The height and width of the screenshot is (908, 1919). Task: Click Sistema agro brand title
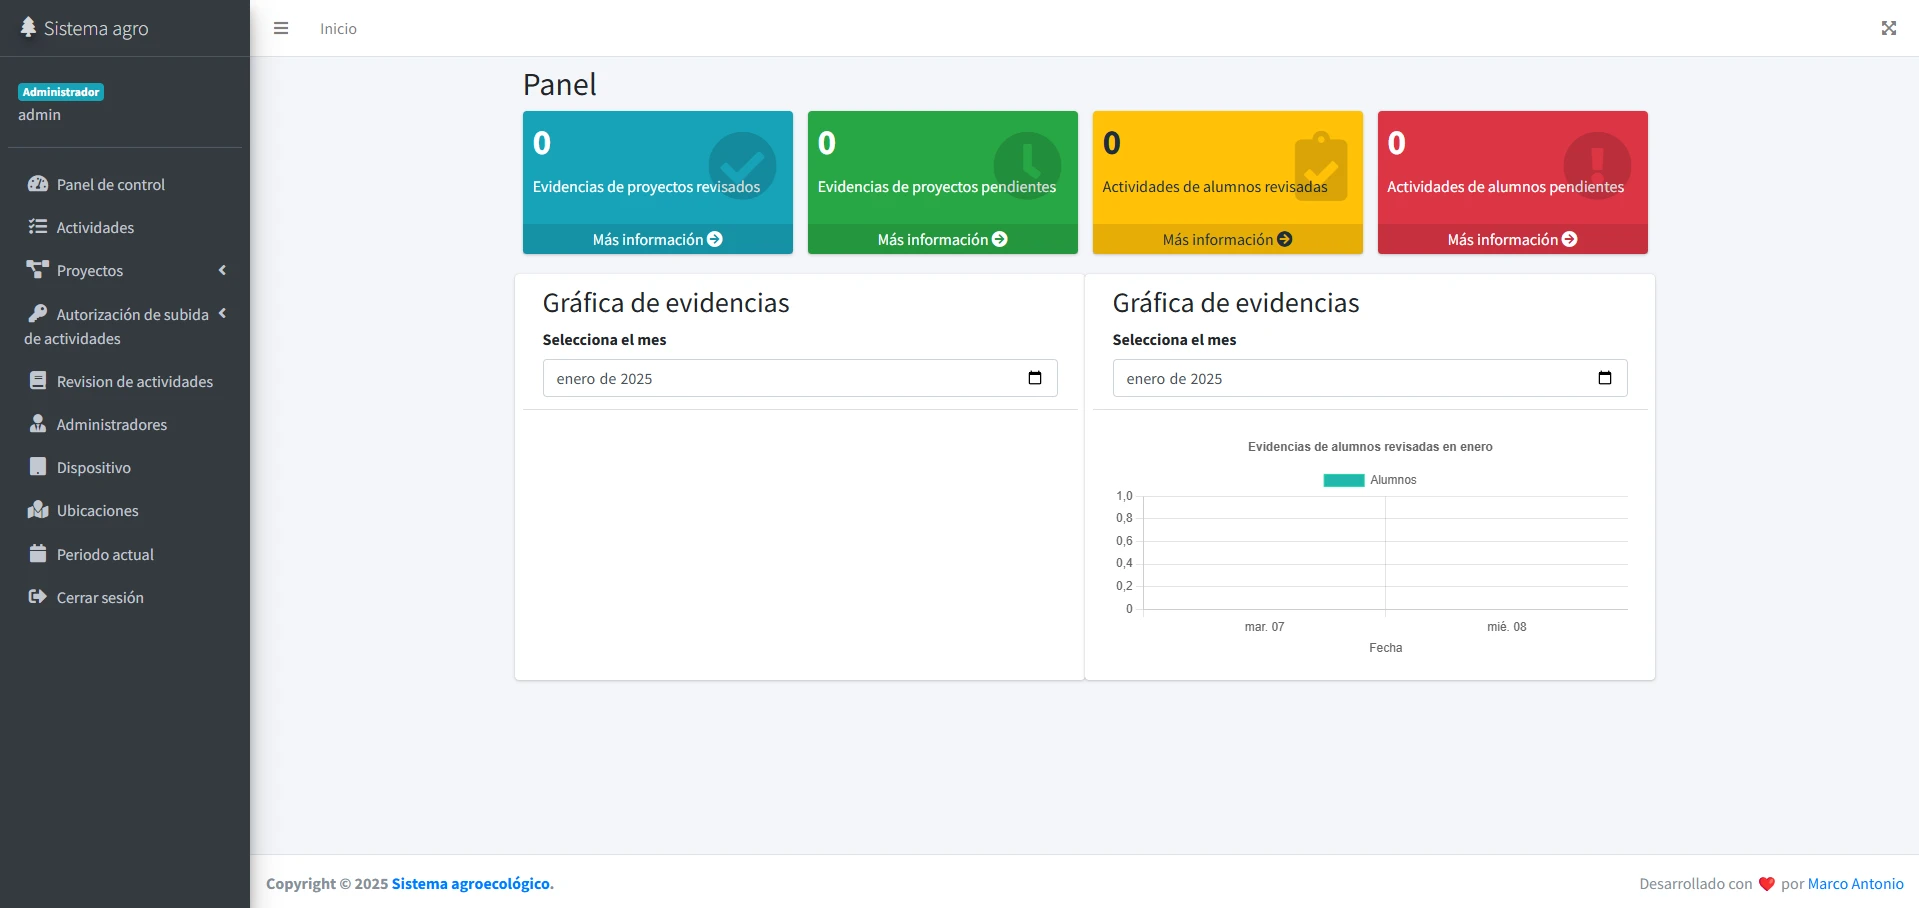[x=96, y=28]
